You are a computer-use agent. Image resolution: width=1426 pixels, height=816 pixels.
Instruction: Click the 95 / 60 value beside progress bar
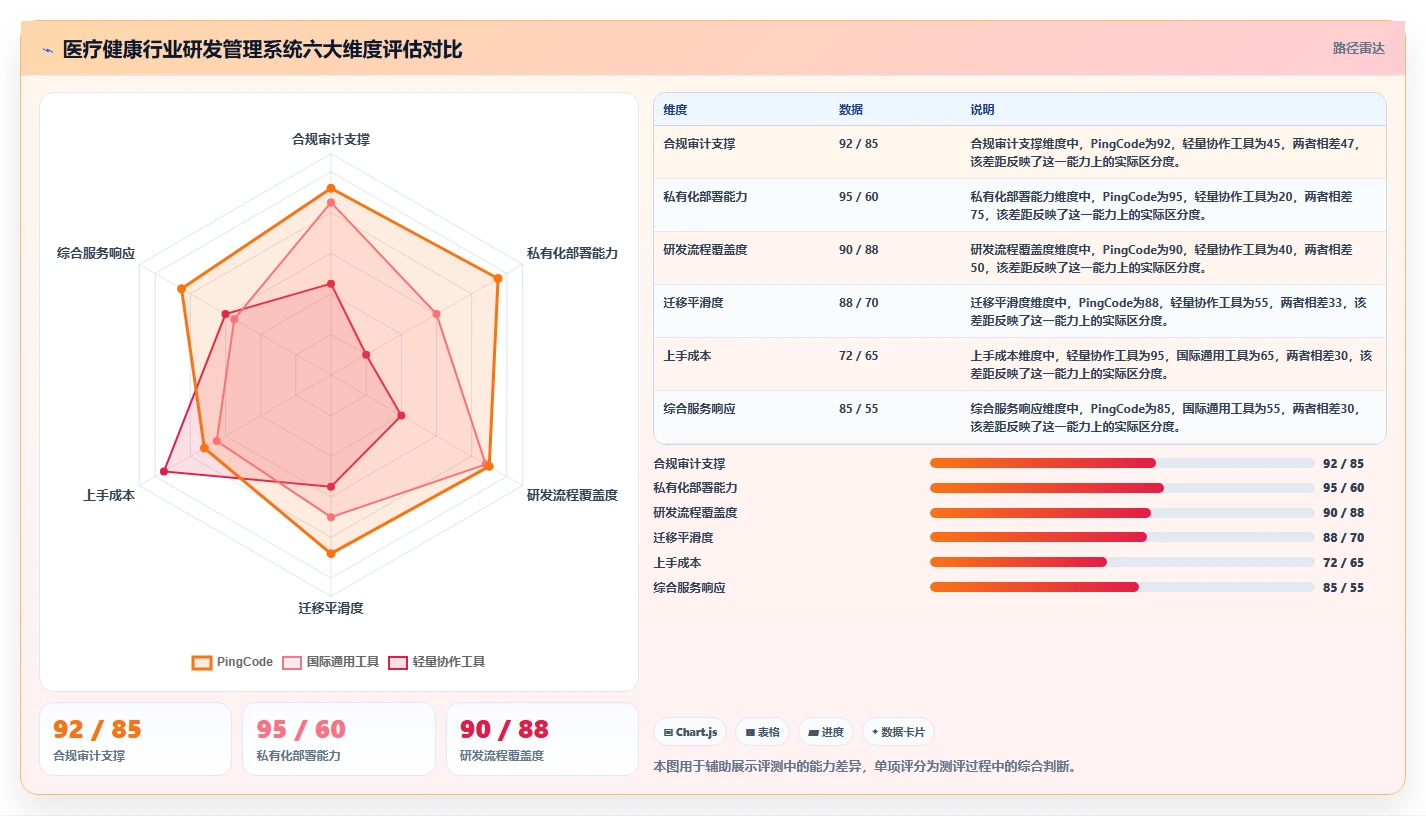pos(1343,488)
